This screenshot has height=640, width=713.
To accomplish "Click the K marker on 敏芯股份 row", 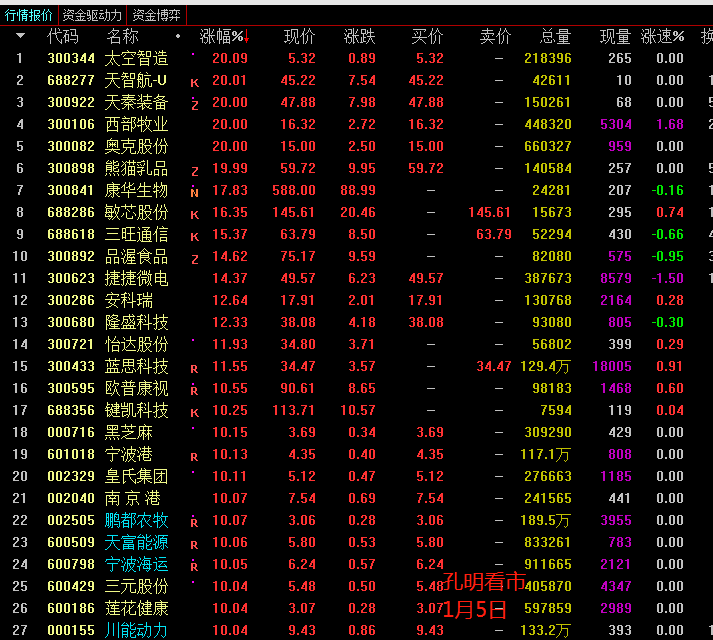I will click(x=195, y=215).
